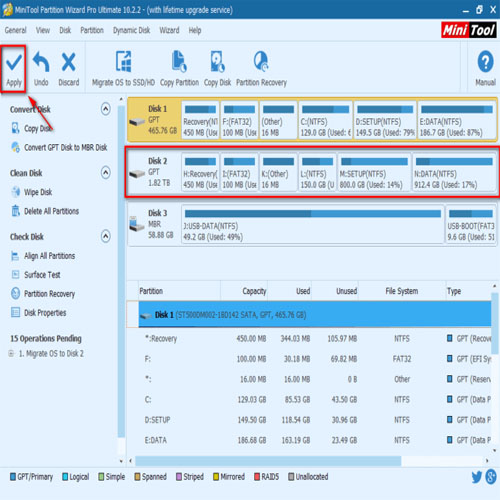Click the sidebar vertical scrollbar
Image resolution: width=500 pixels, height=500 pixels.
coord(121,271)
